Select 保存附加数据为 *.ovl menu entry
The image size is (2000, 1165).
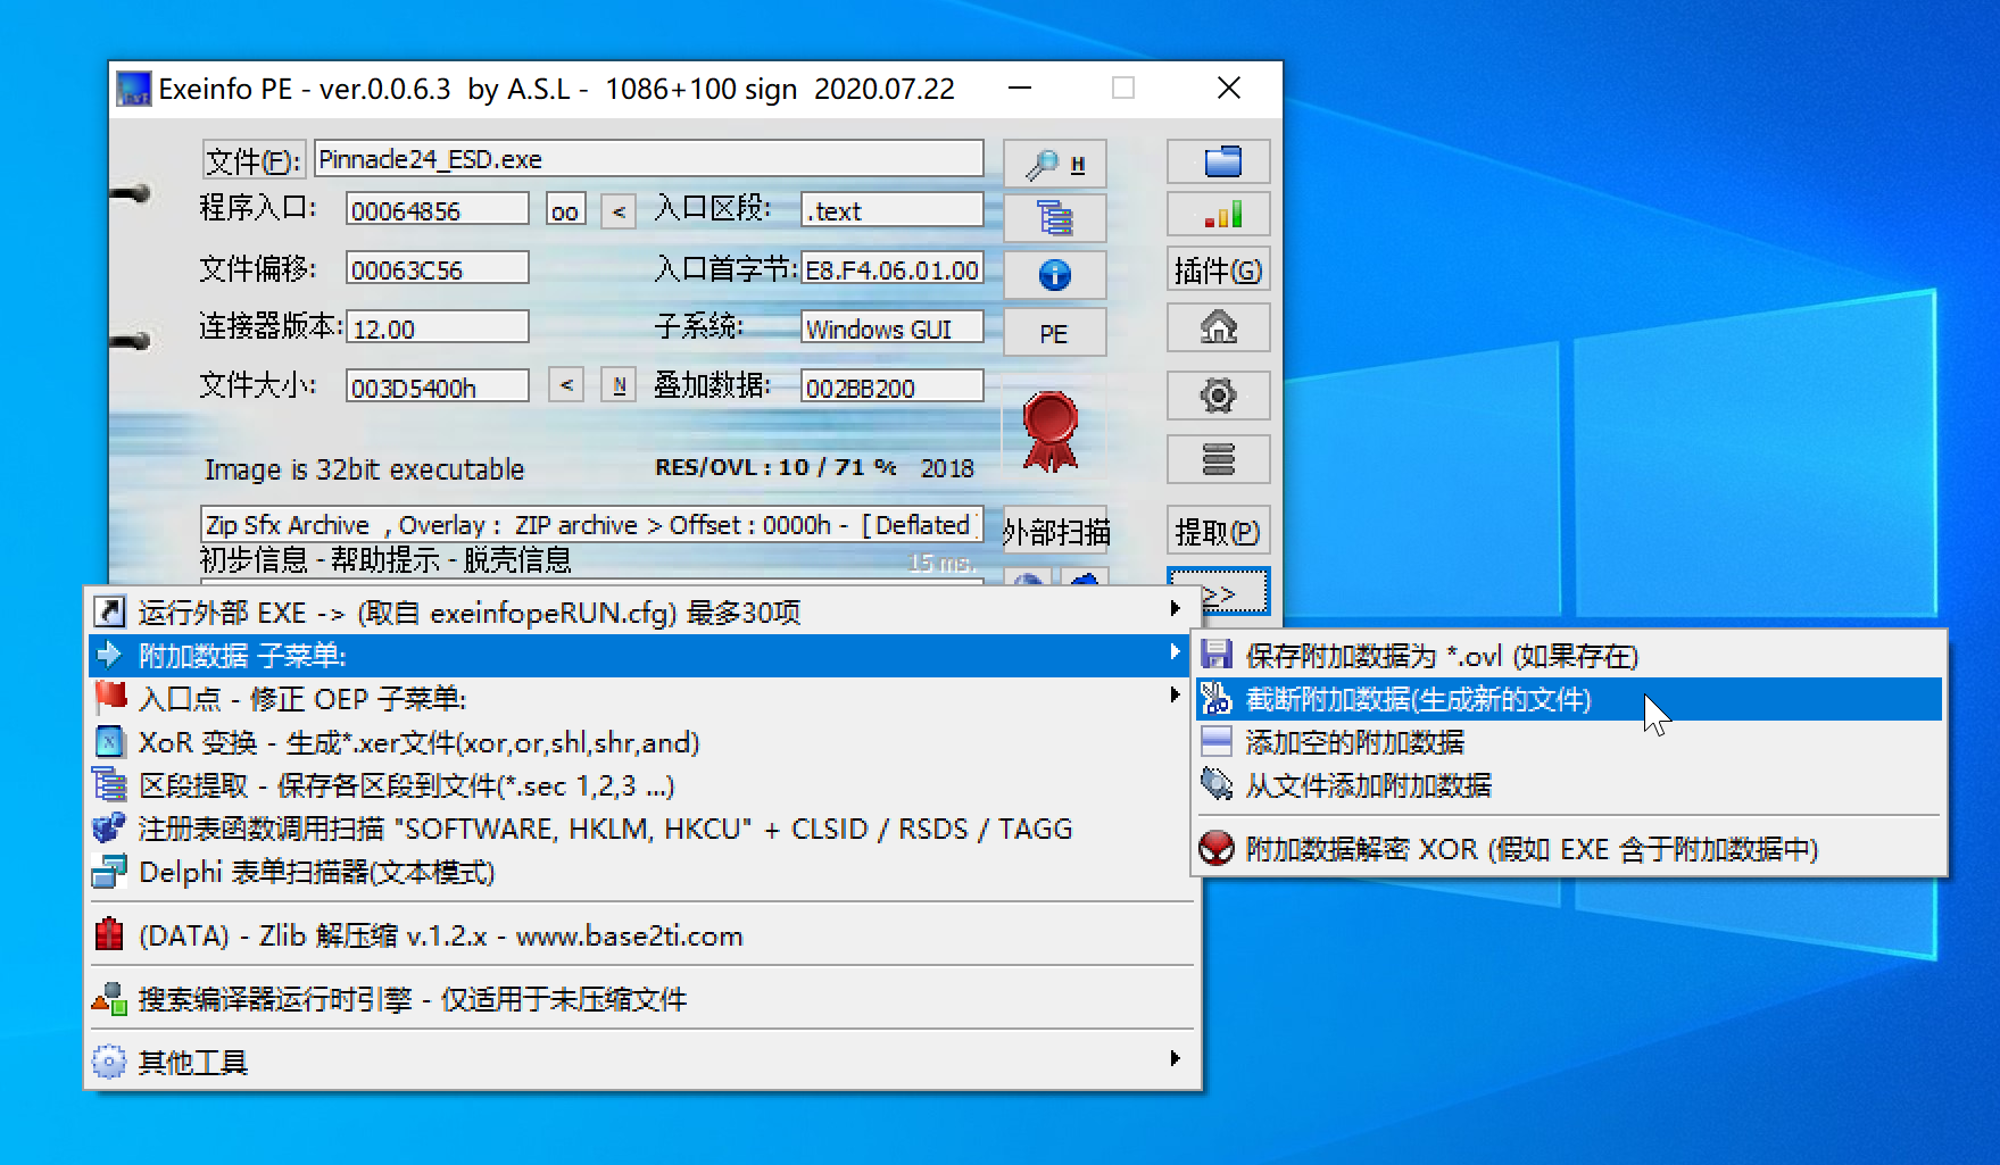click(x=1568, y=656)
